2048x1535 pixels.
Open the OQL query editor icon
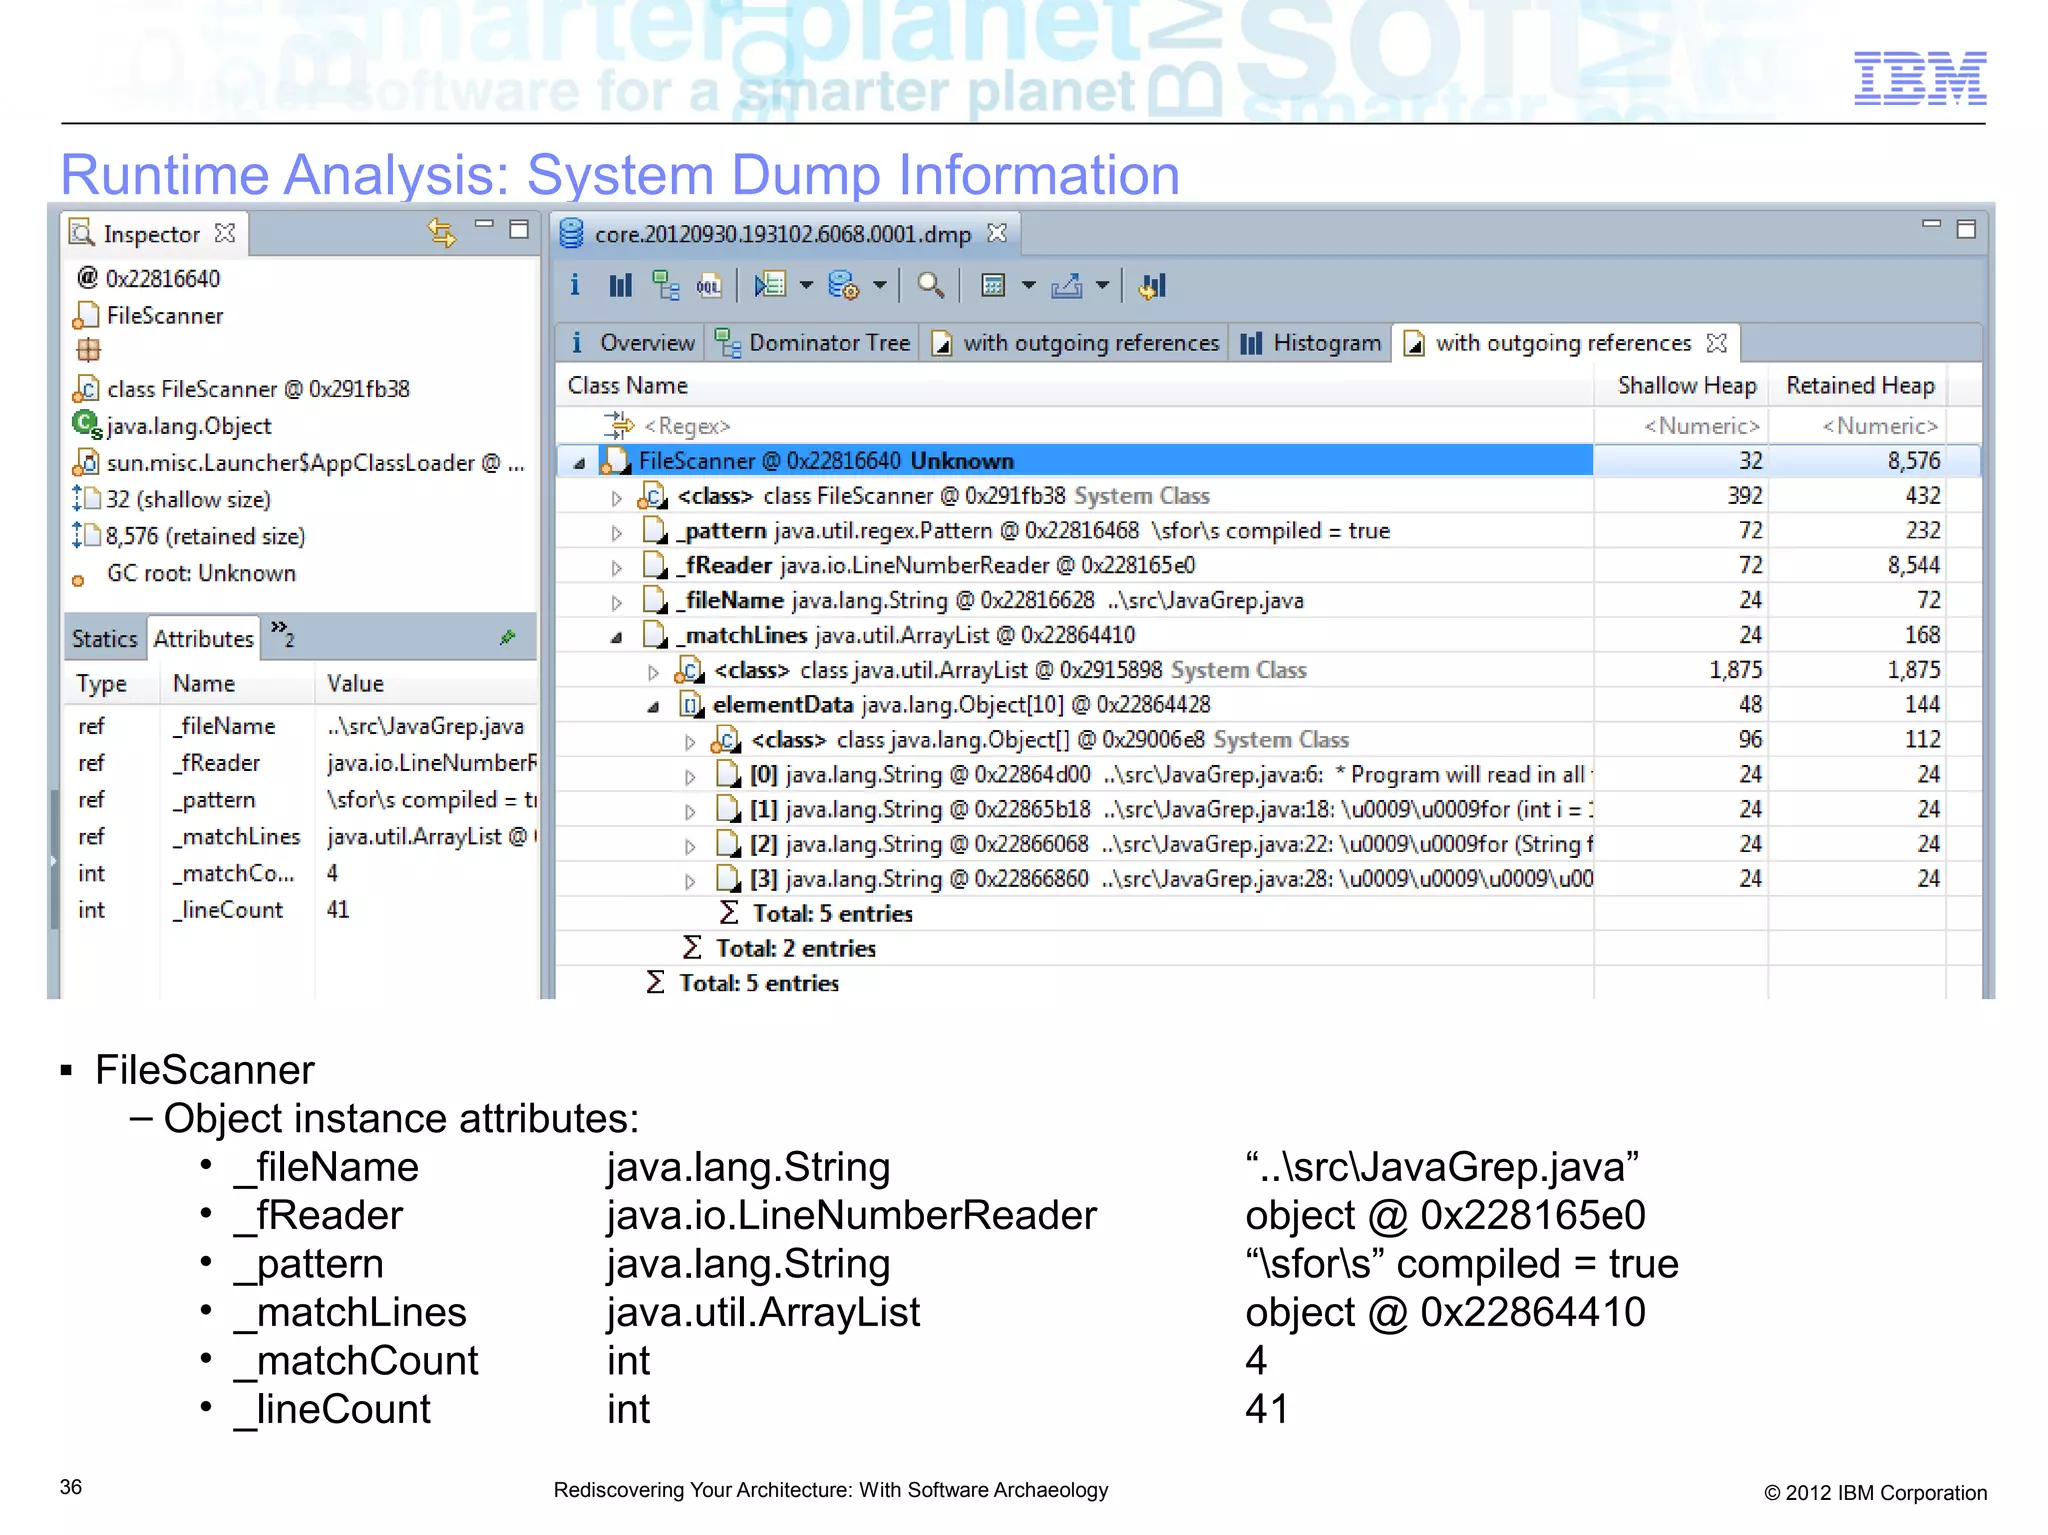(x=709, y=286)
